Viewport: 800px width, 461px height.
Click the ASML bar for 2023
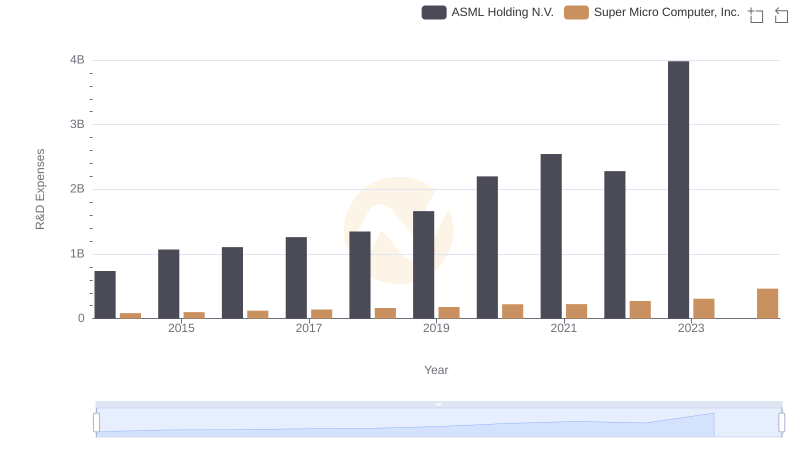(678, 190)
